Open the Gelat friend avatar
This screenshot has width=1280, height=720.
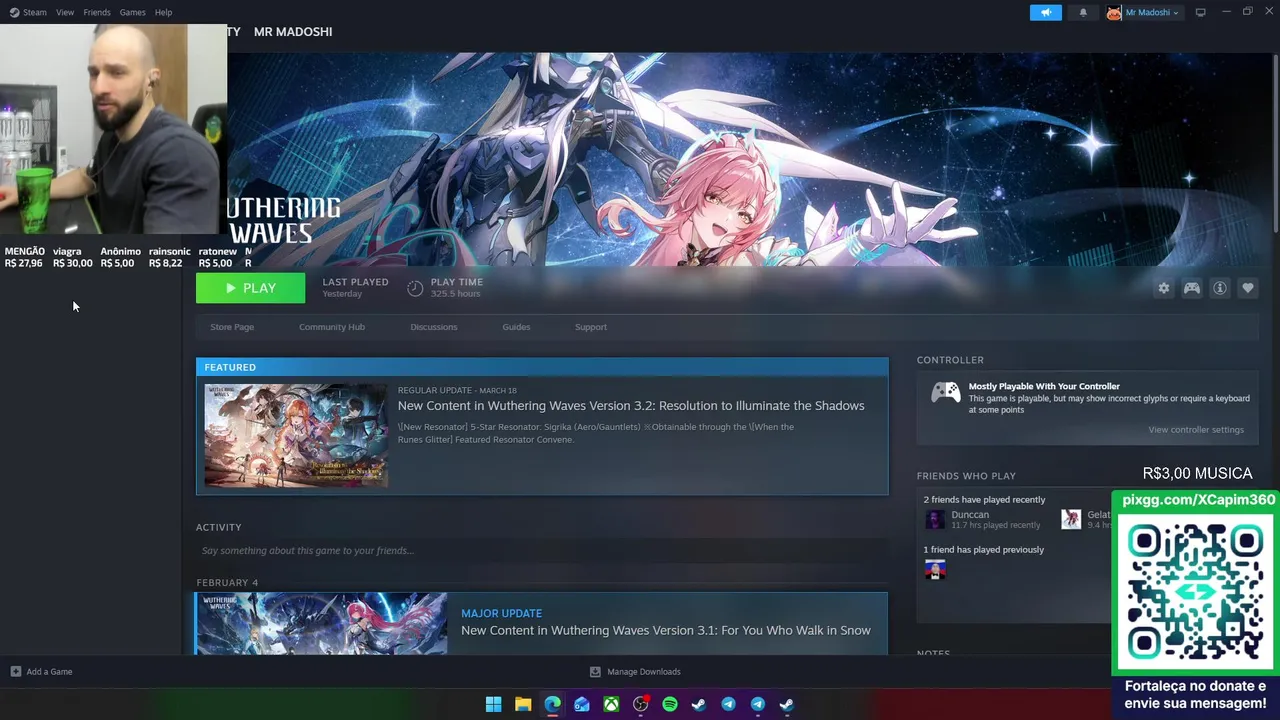click(x=1071, y=519)
